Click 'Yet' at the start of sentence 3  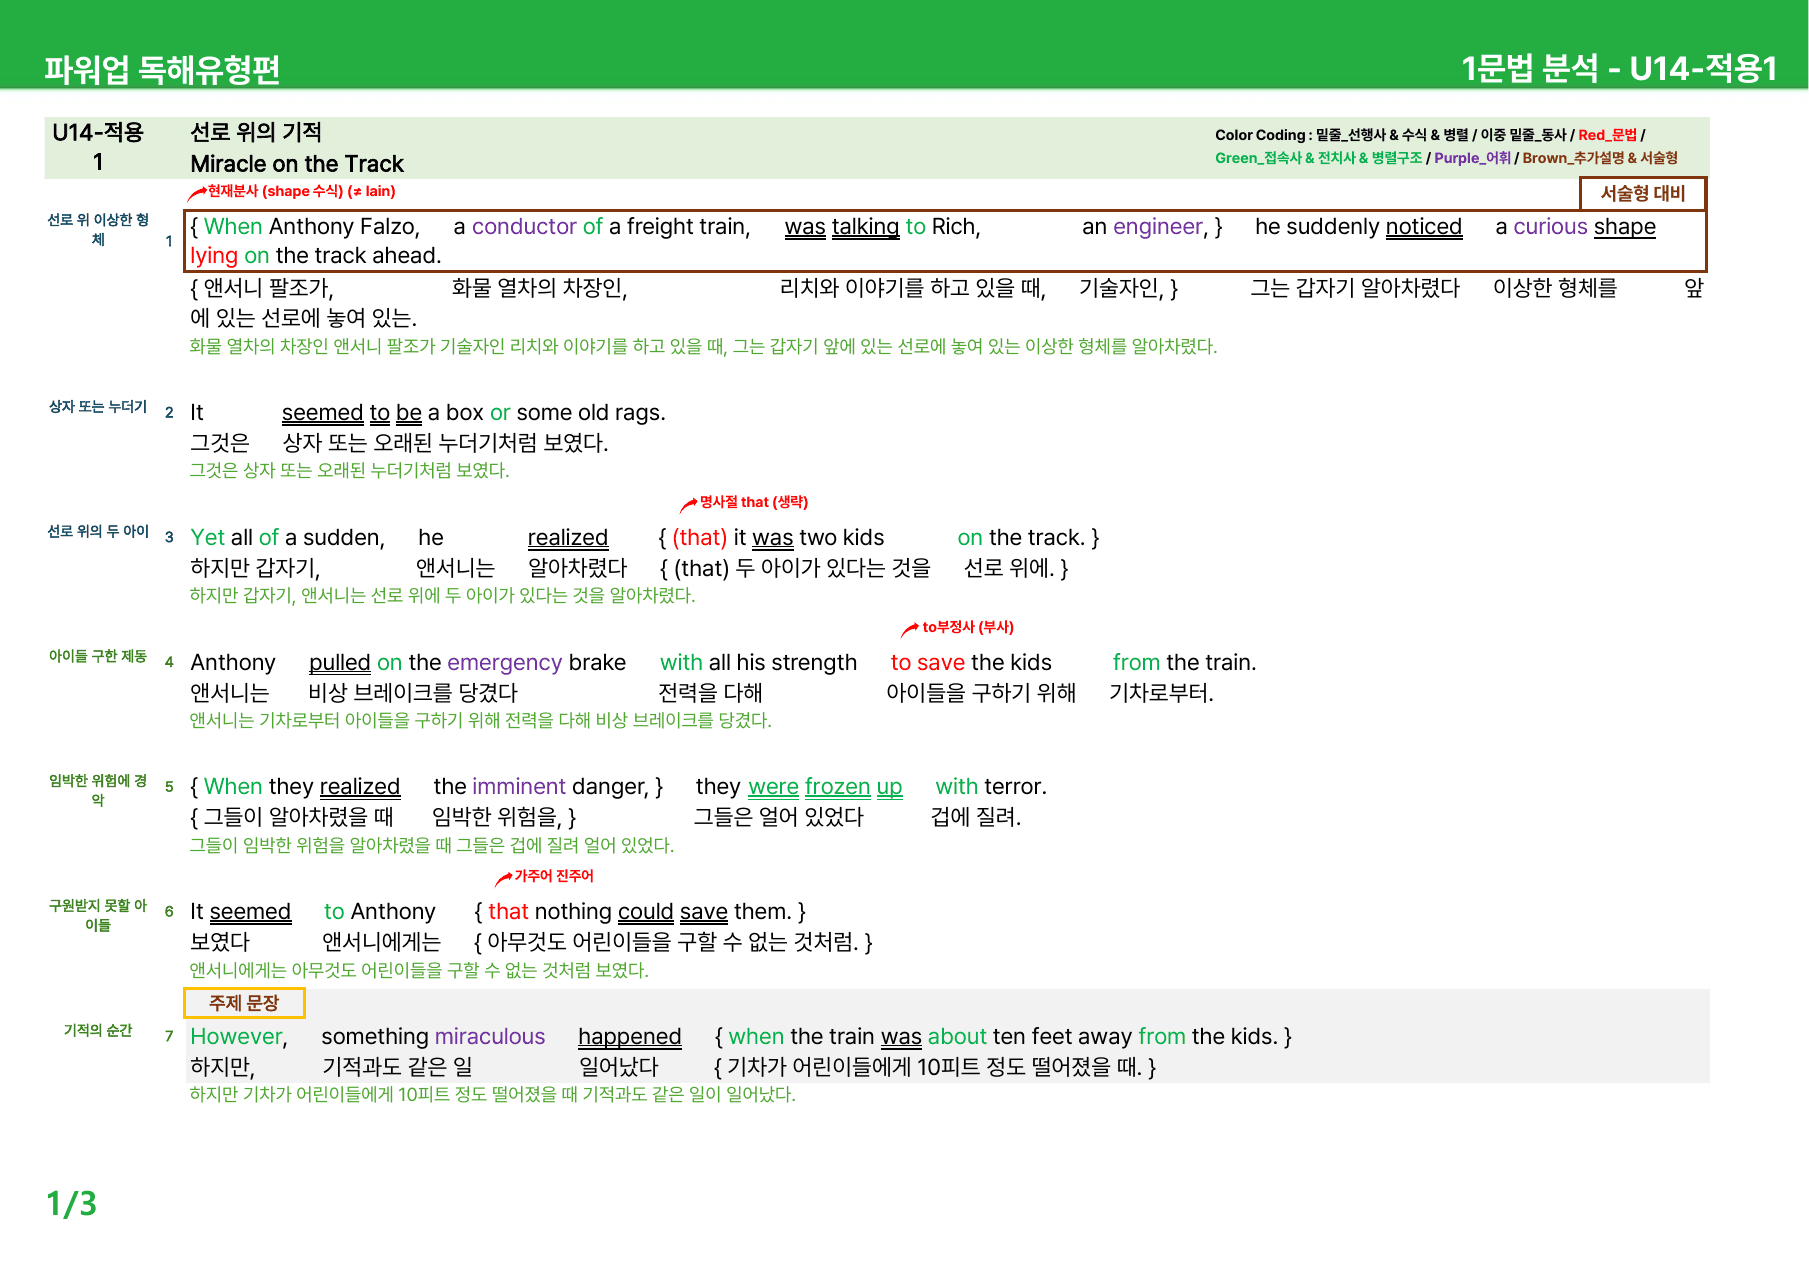208,538
